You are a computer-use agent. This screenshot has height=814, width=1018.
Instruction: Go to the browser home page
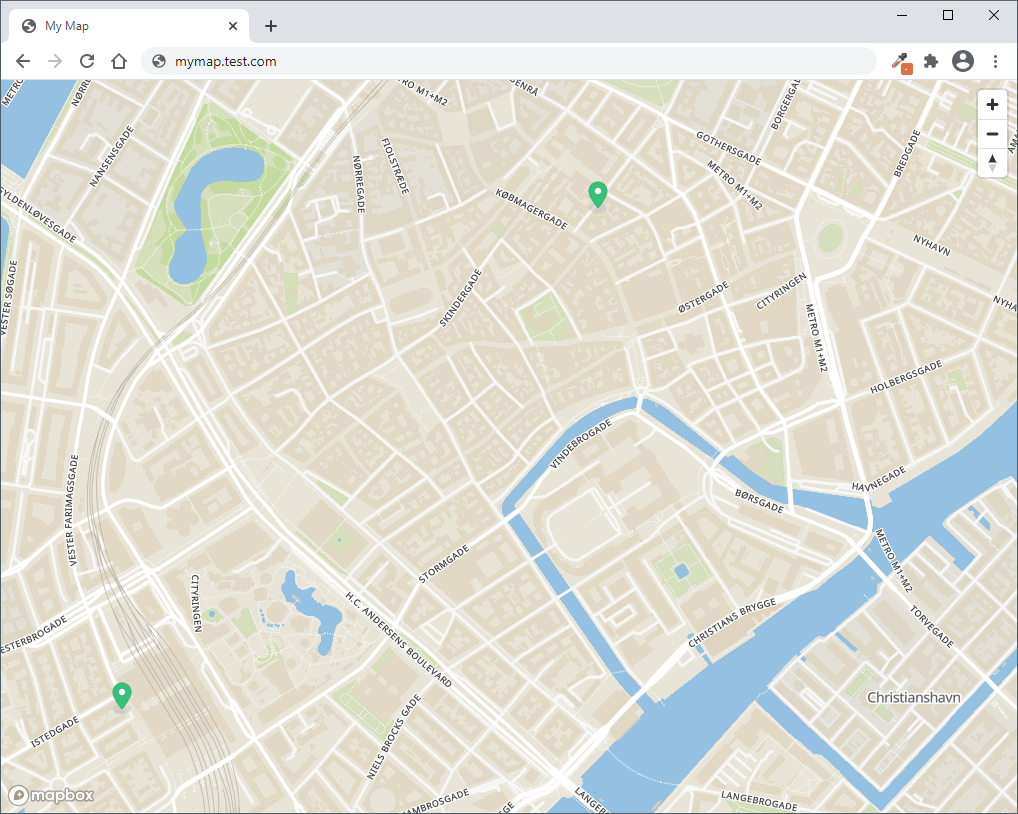pos(119,61)
